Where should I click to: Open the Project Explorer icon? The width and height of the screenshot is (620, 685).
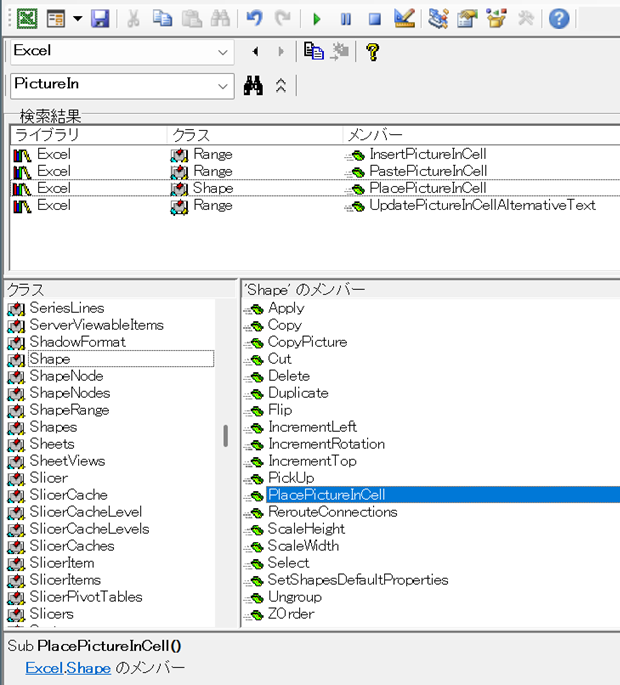click(438, 19)
